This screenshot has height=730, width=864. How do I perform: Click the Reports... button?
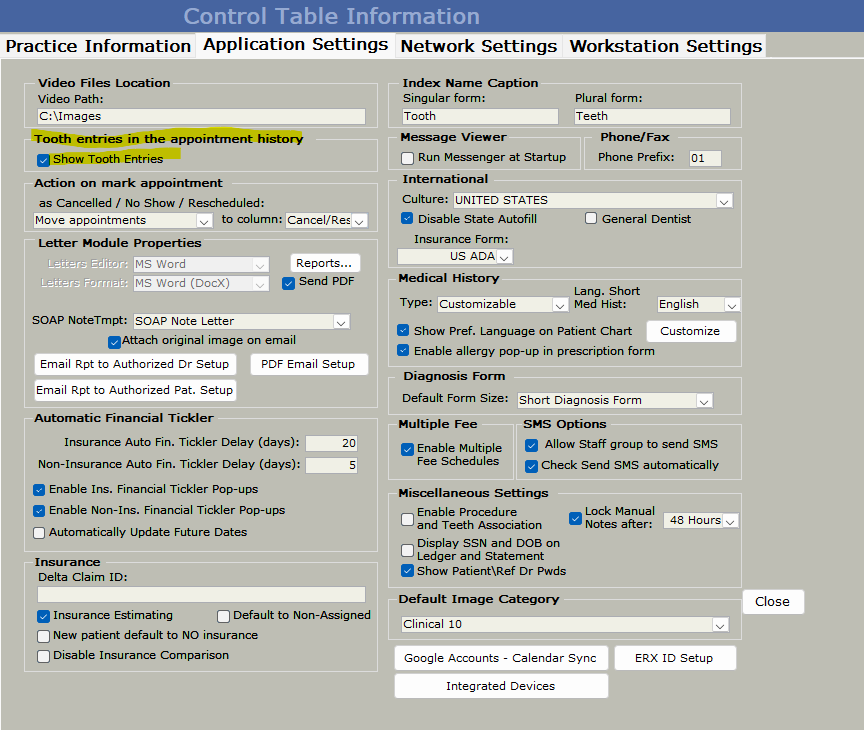point(324,263)
